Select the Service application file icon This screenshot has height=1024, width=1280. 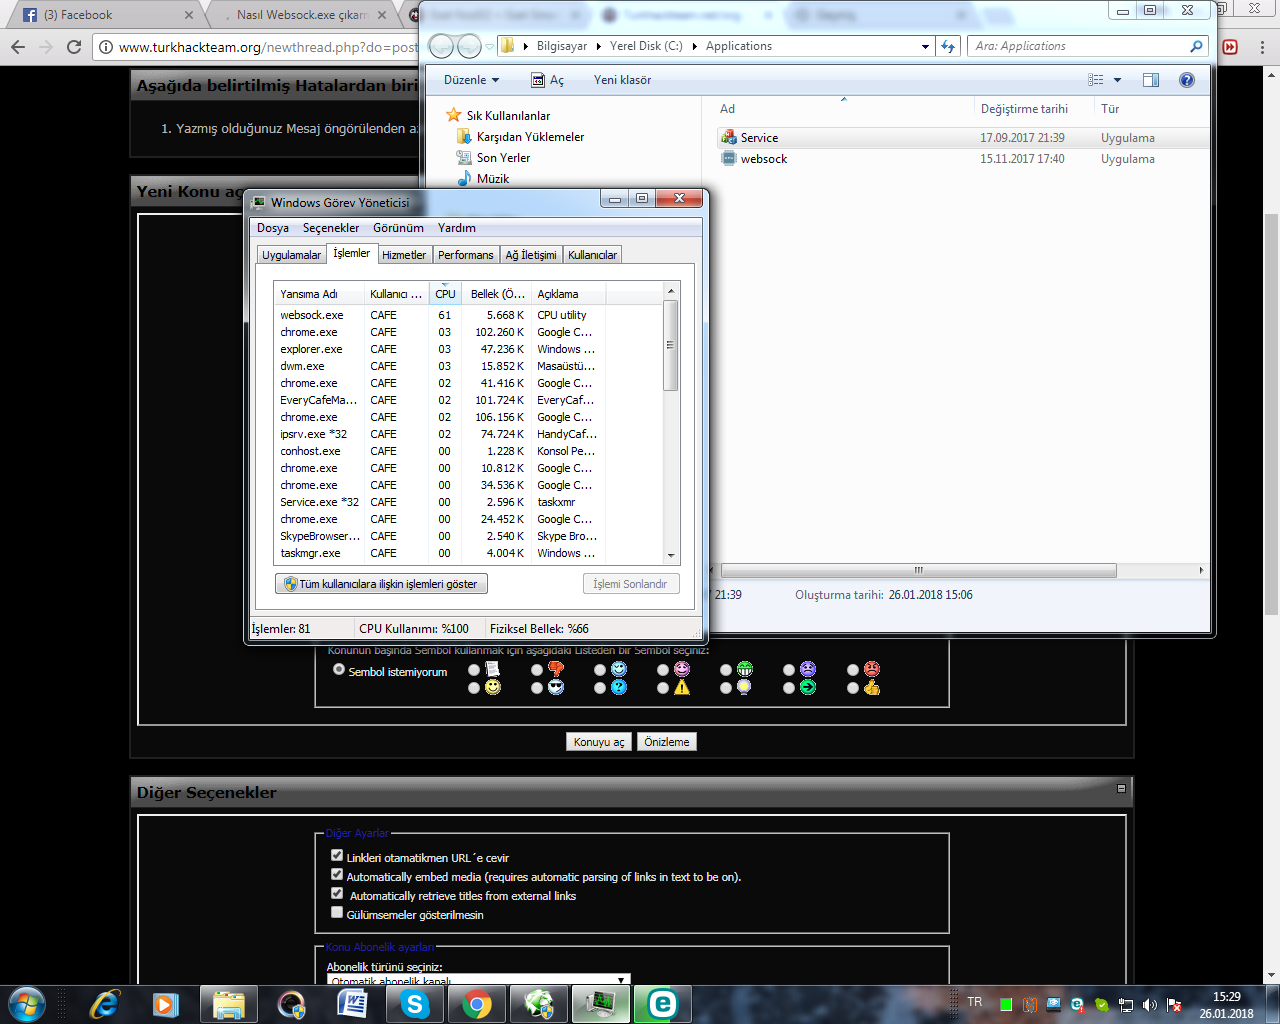pyautogui.click(x=728, y=138)
